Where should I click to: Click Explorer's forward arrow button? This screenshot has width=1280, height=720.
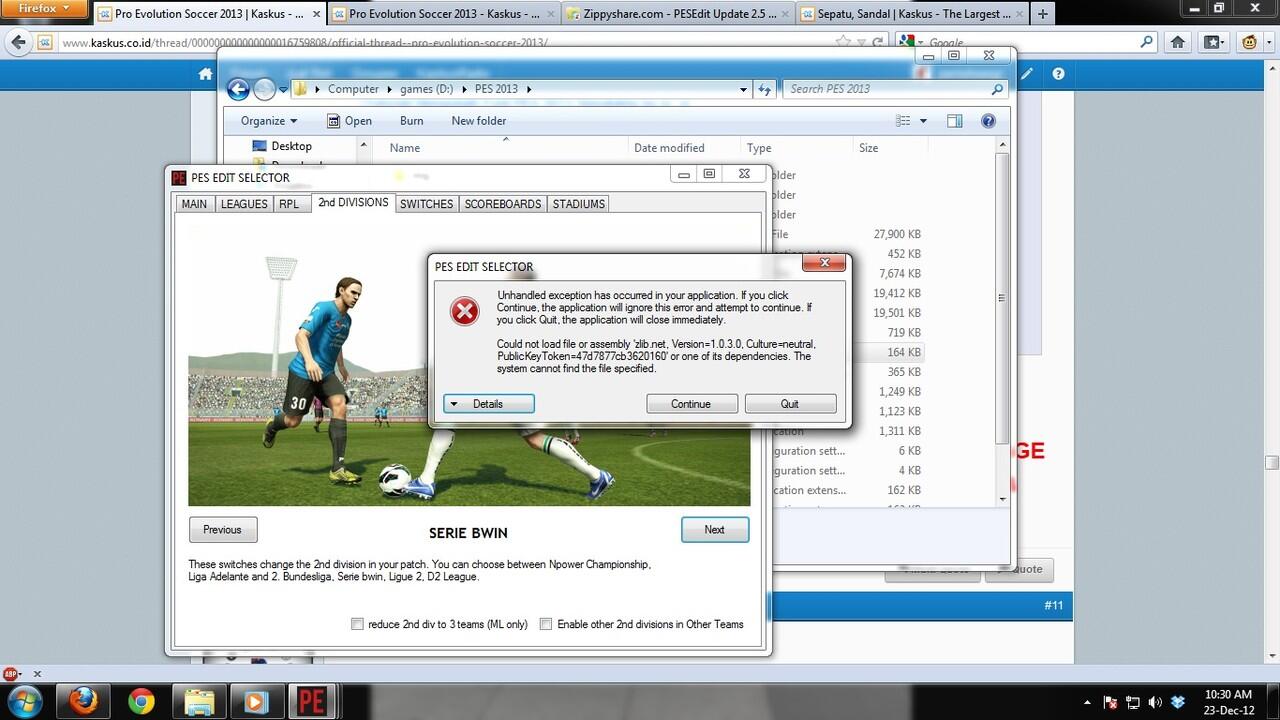(264, 89)
